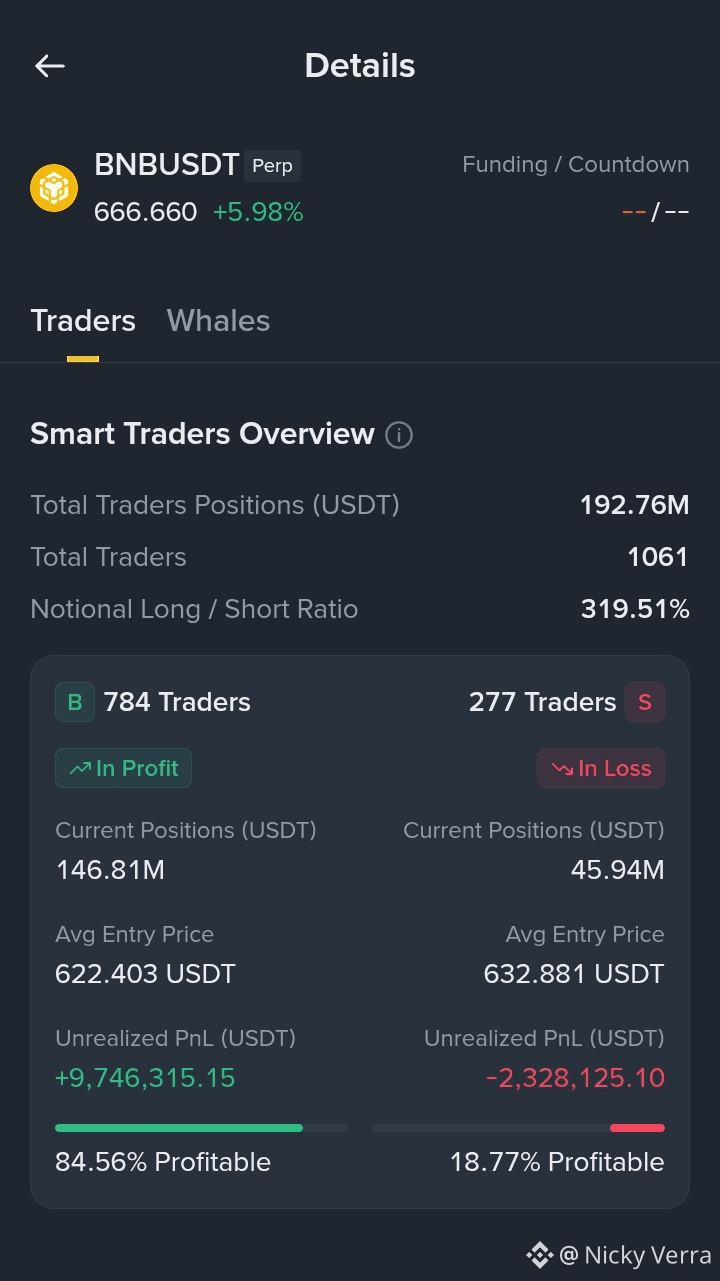Tap the 784 Traders long count
This screenshot has width=720, height=1281.
click(x=177, y=702)
